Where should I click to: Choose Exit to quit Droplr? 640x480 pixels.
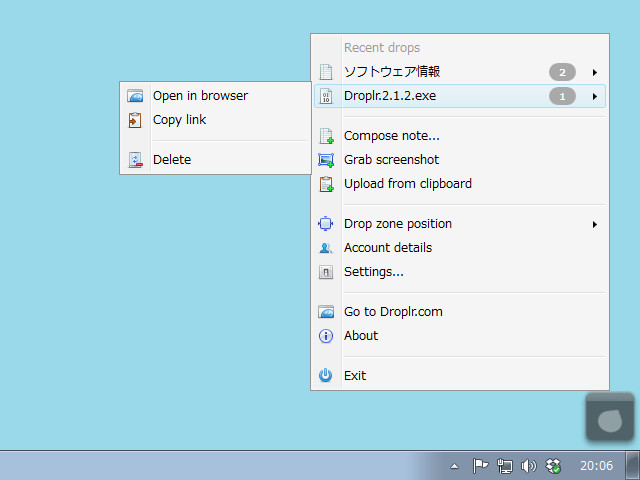[x=460, y=376]
